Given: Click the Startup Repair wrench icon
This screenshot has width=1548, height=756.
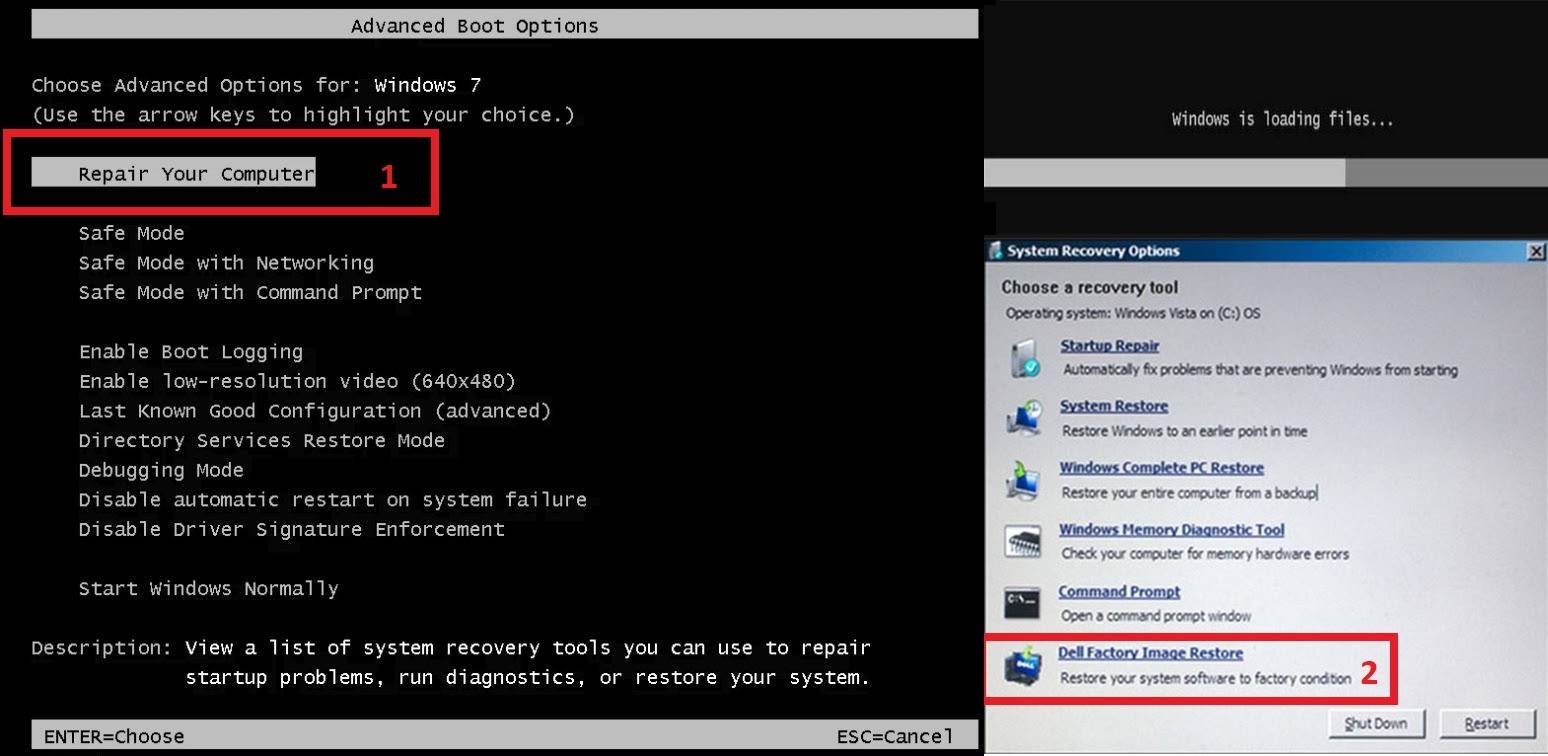Looking at the screenshot, I should click(1022, 356).
